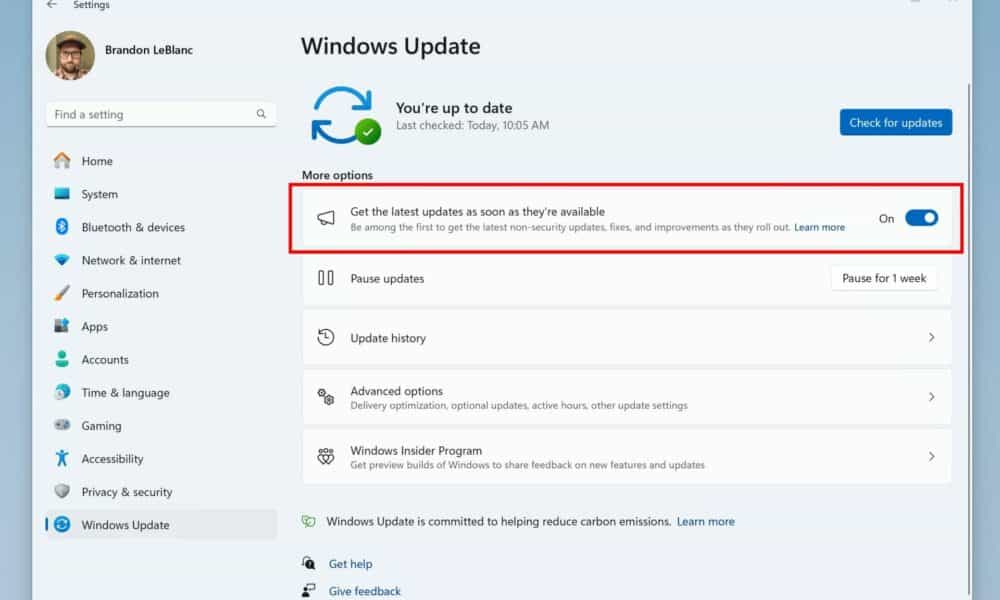Click the Apps icon in sidebar

(62, 326)
